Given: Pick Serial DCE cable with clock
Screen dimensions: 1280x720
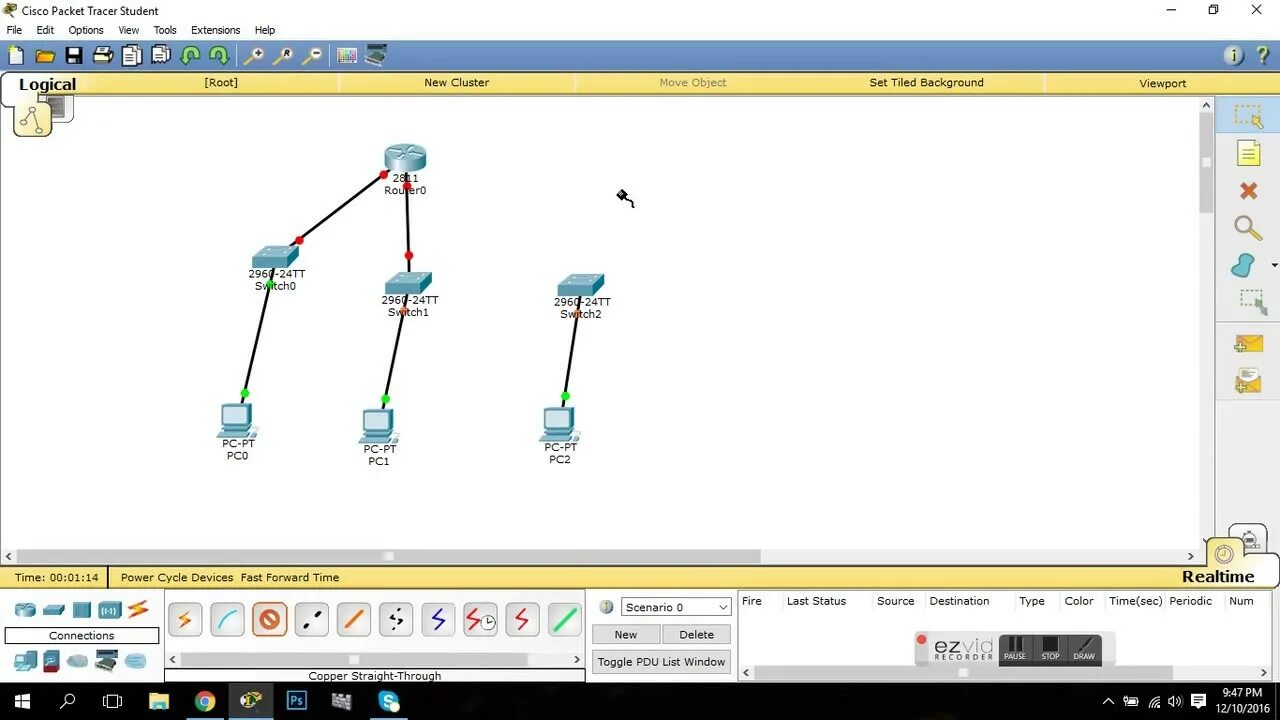Looking at the screenshot, I should click(480, 620).
